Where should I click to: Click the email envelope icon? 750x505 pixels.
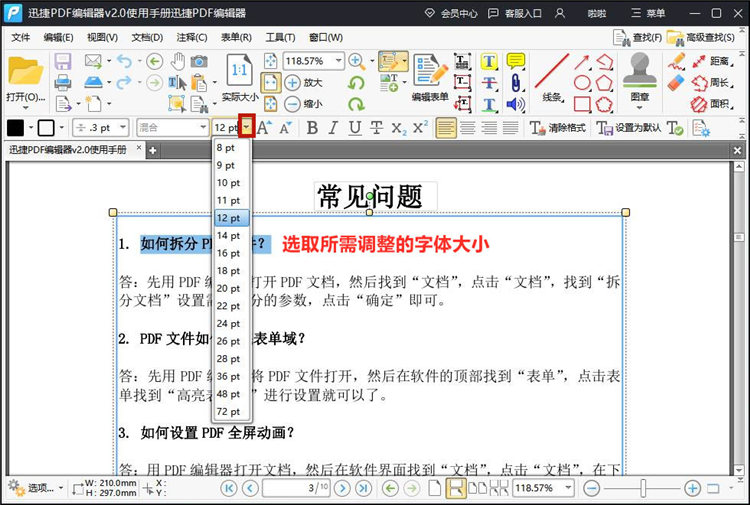click(x=93, y=61)
